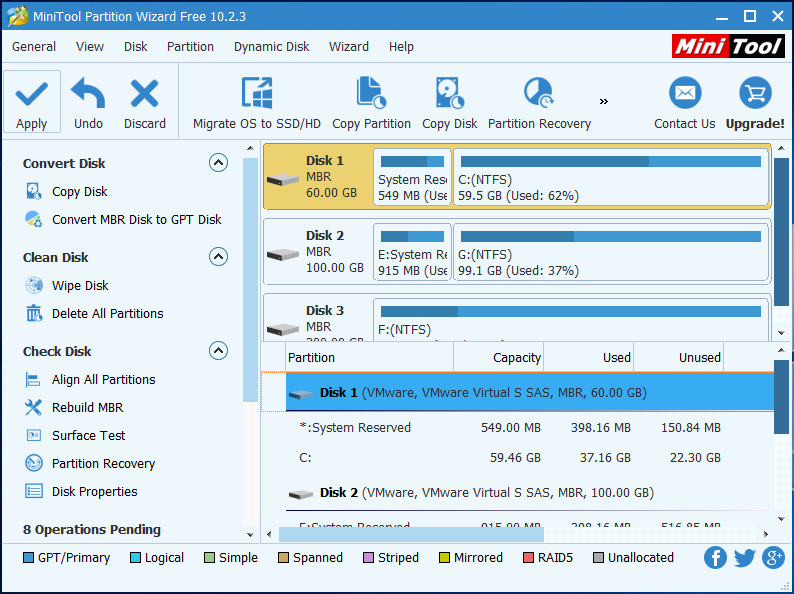The height and width of the screenshot is (594, 794).
Task: Launch Migrate OS to SSD/HD wizard
Action: pos(257,102)
